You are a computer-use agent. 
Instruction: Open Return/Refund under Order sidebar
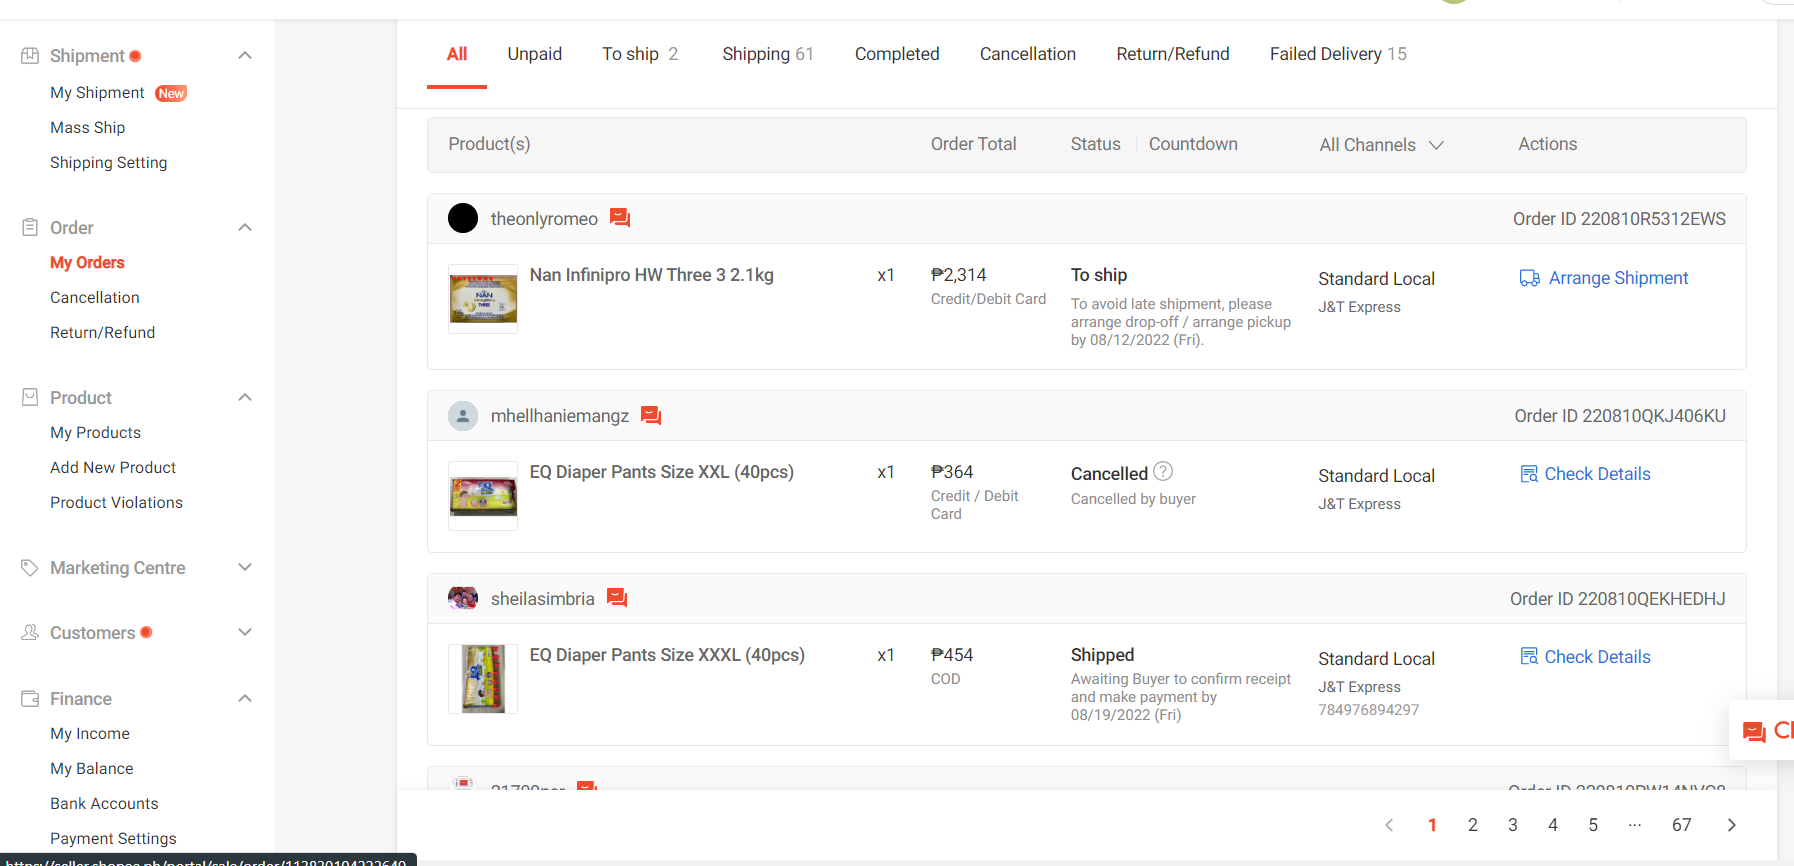tap(103, 333)
